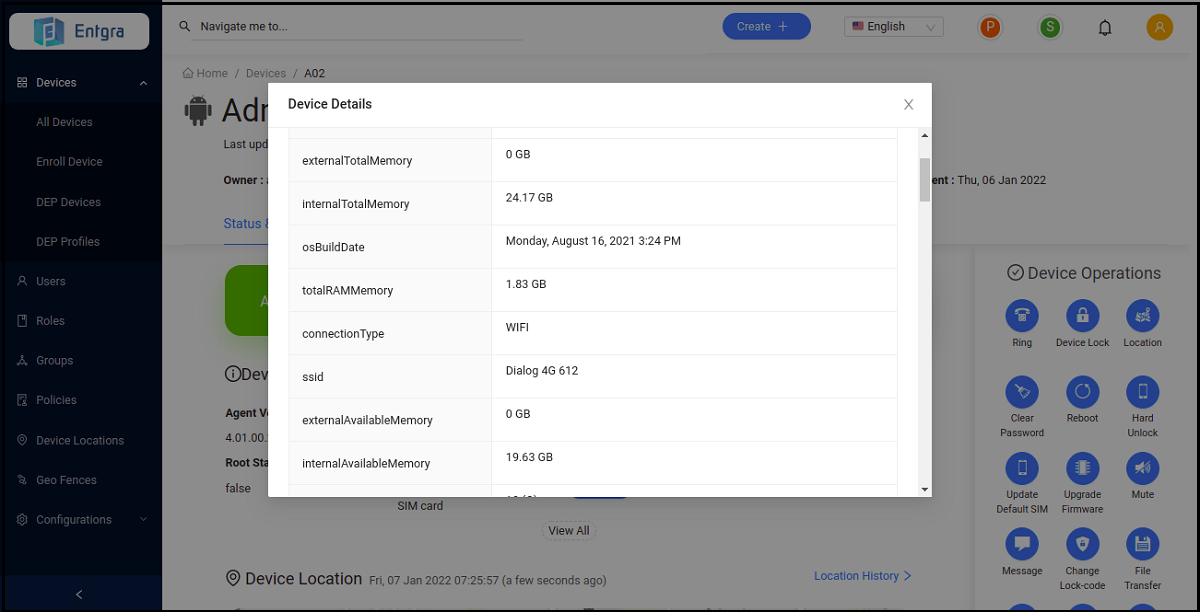
Task: Open the Location History link
Action: tap(862, 576)
